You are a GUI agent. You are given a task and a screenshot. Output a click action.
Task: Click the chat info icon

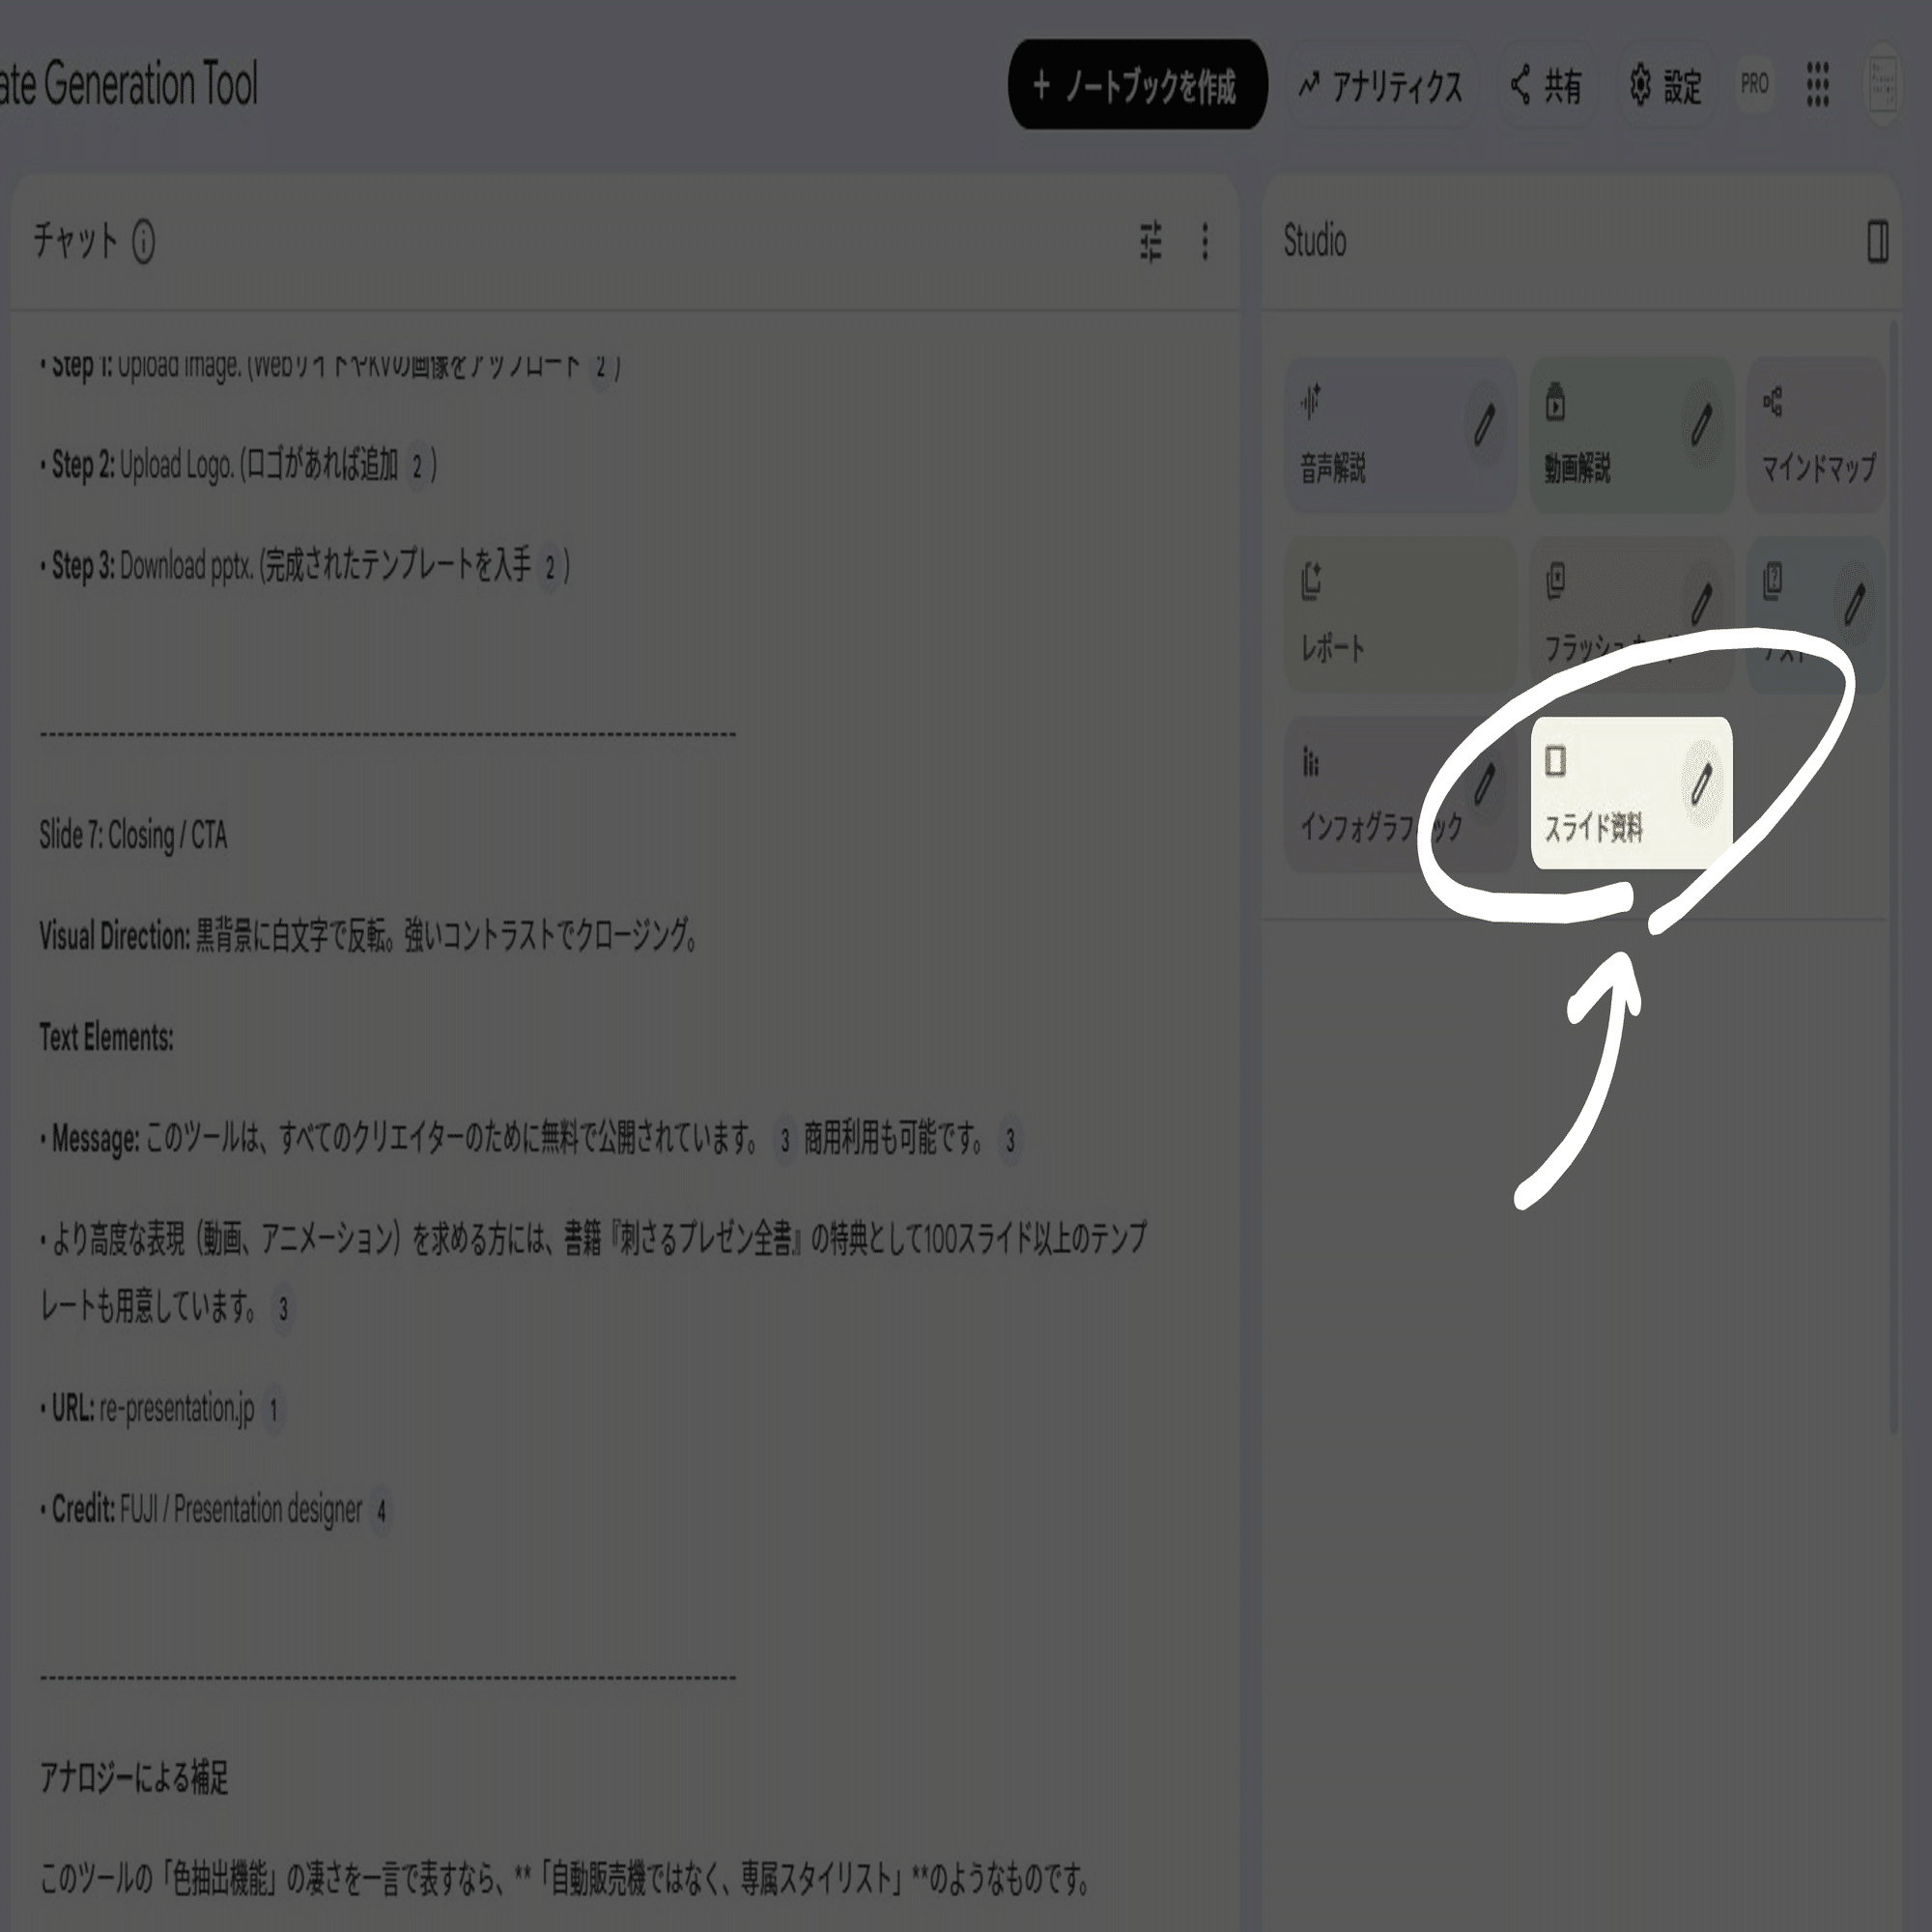pyautogui.click(x=143, y=242)
